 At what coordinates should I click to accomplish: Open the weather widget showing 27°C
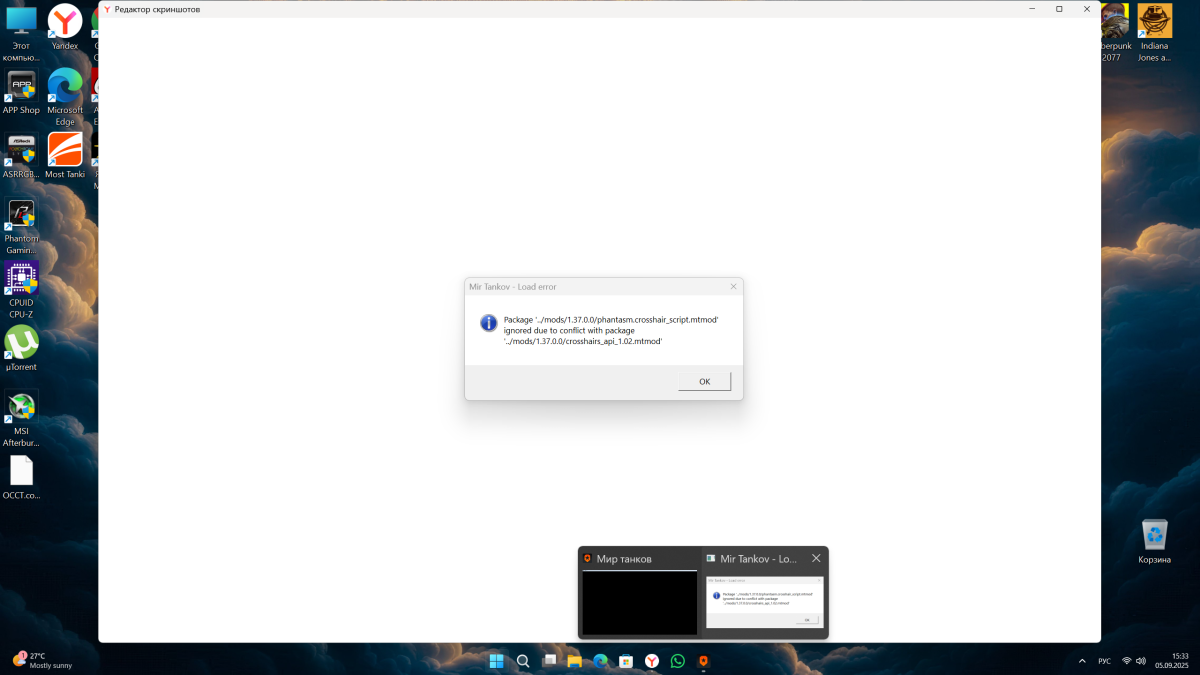coord(42,660)
